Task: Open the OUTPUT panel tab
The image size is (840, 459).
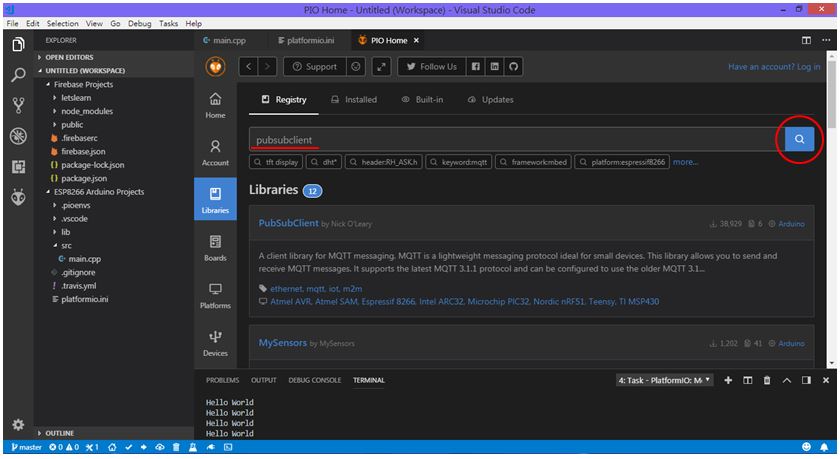Action: click(264, 380)
